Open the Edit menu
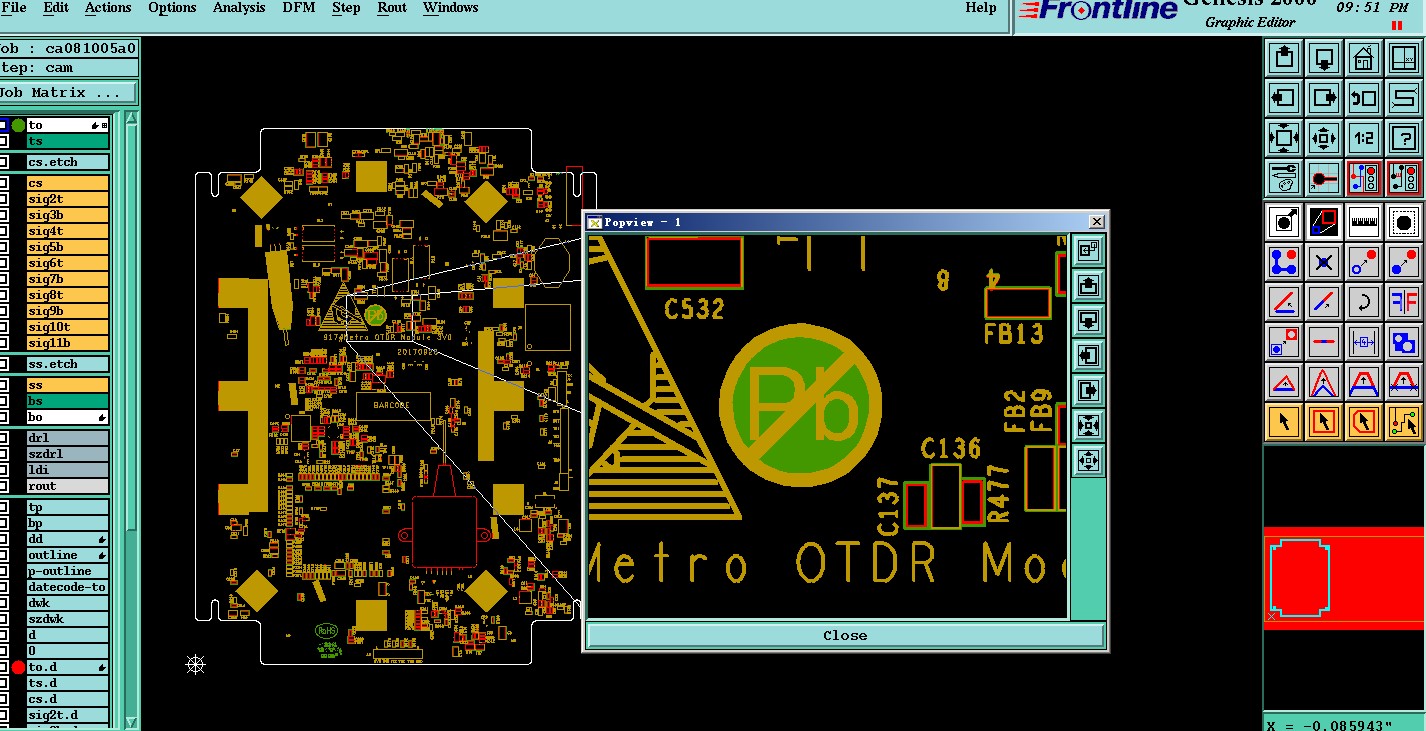 tap(56, 8)
